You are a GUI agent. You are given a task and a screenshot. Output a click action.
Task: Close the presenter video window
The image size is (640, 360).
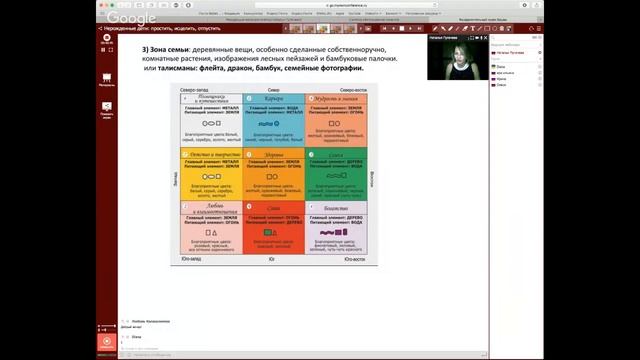(485, 38)
